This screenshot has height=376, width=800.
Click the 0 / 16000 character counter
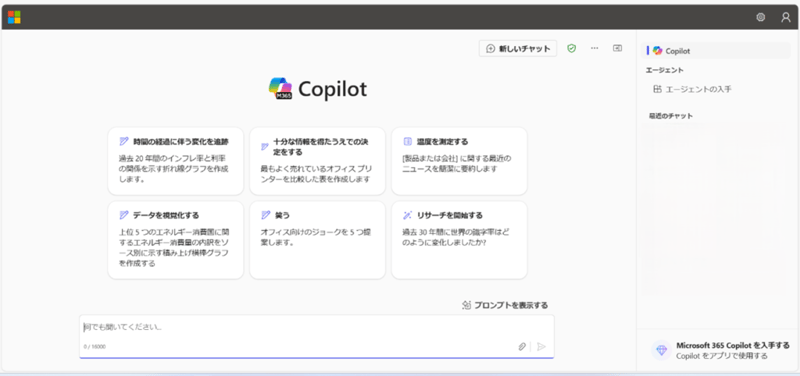[94, 347]
